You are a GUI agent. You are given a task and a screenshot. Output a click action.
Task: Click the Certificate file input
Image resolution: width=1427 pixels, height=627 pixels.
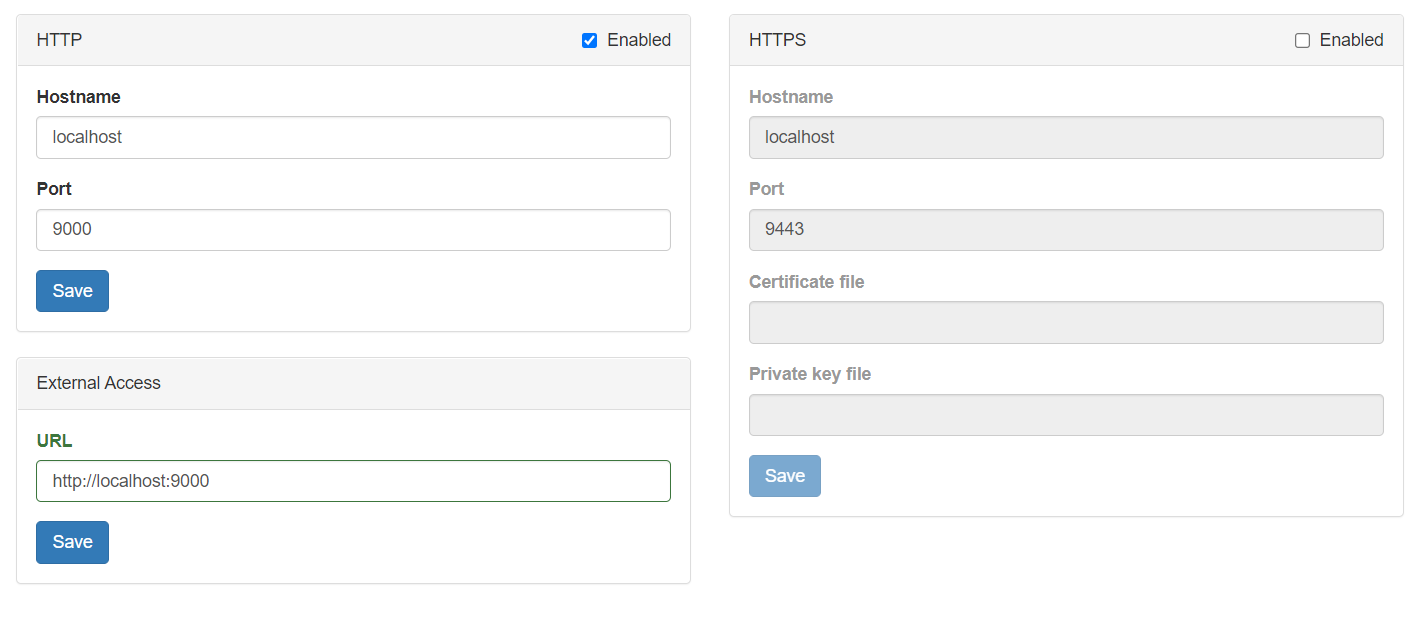(x=1066, y=323)
